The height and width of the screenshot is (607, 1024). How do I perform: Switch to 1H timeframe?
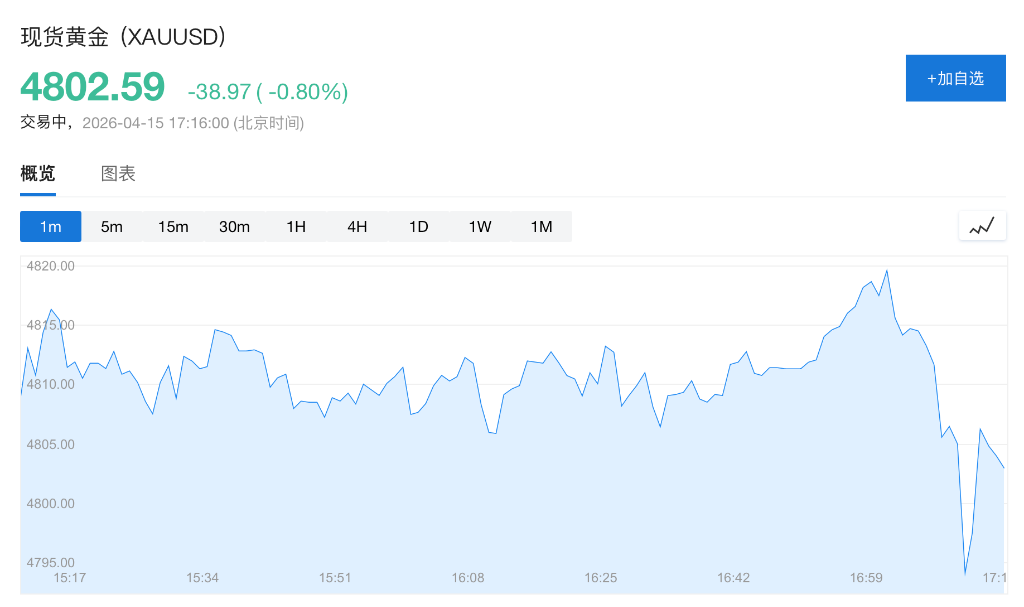(x=296, y=227)
